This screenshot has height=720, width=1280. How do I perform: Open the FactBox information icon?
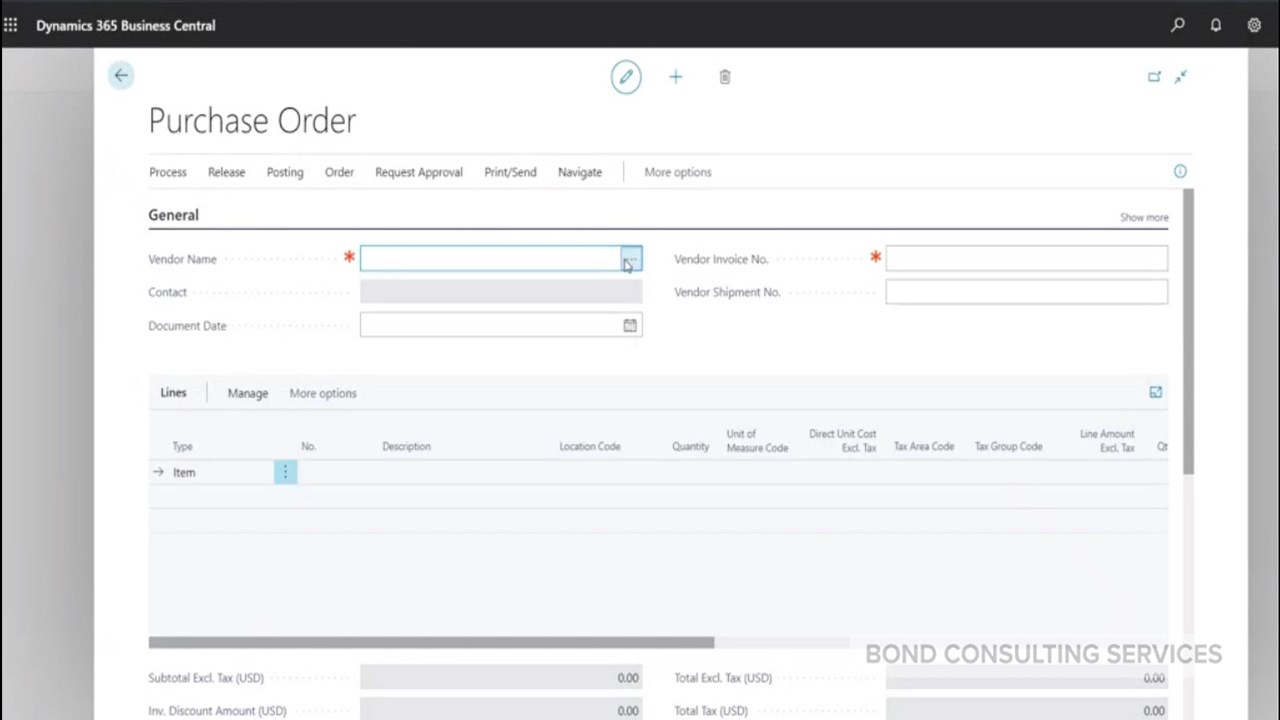click(x=1180, y=172)
